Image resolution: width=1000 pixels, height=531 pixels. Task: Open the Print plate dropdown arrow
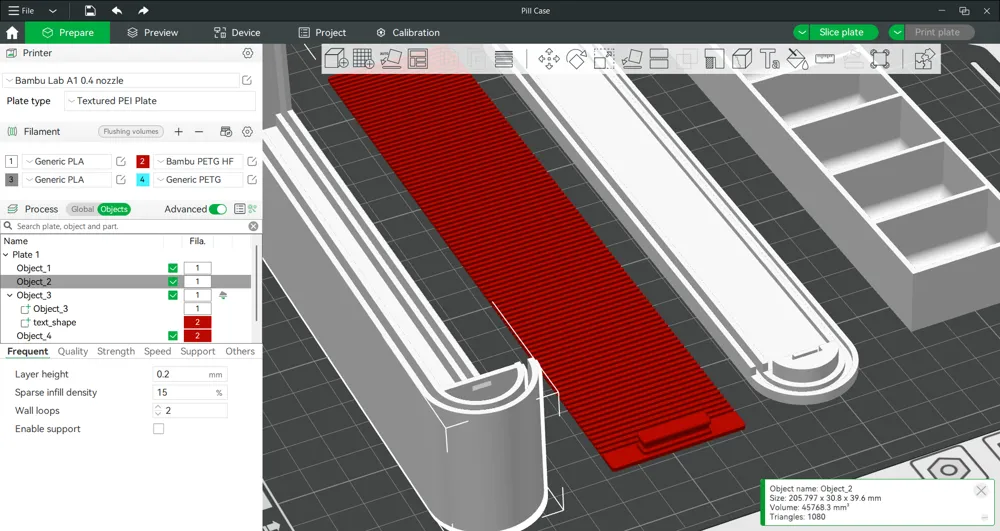click(897, 33)
